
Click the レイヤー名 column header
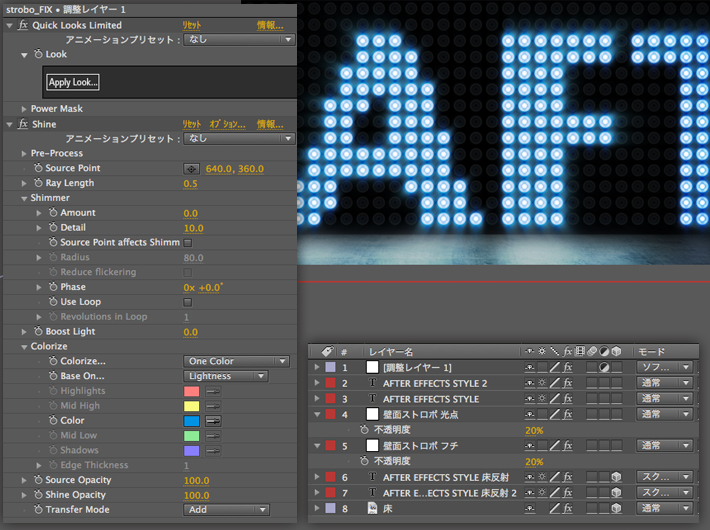click(x=390, y=351)
